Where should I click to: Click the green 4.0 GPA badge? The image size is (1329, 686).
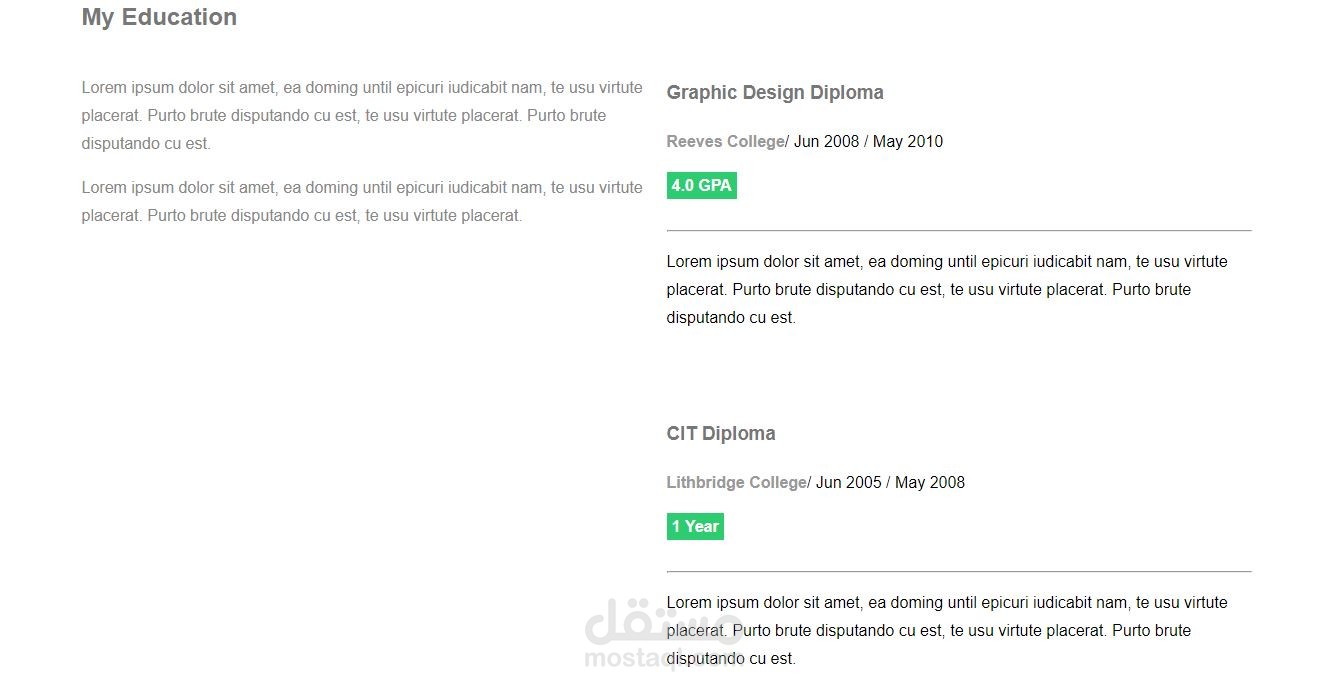click(x=702, y=185)
